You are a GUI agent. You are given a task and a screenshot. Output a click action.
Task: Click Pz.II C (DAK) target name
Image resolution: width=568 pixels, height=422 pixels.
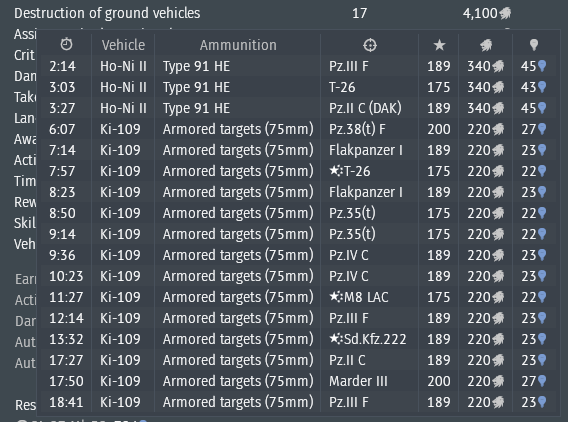365,108
